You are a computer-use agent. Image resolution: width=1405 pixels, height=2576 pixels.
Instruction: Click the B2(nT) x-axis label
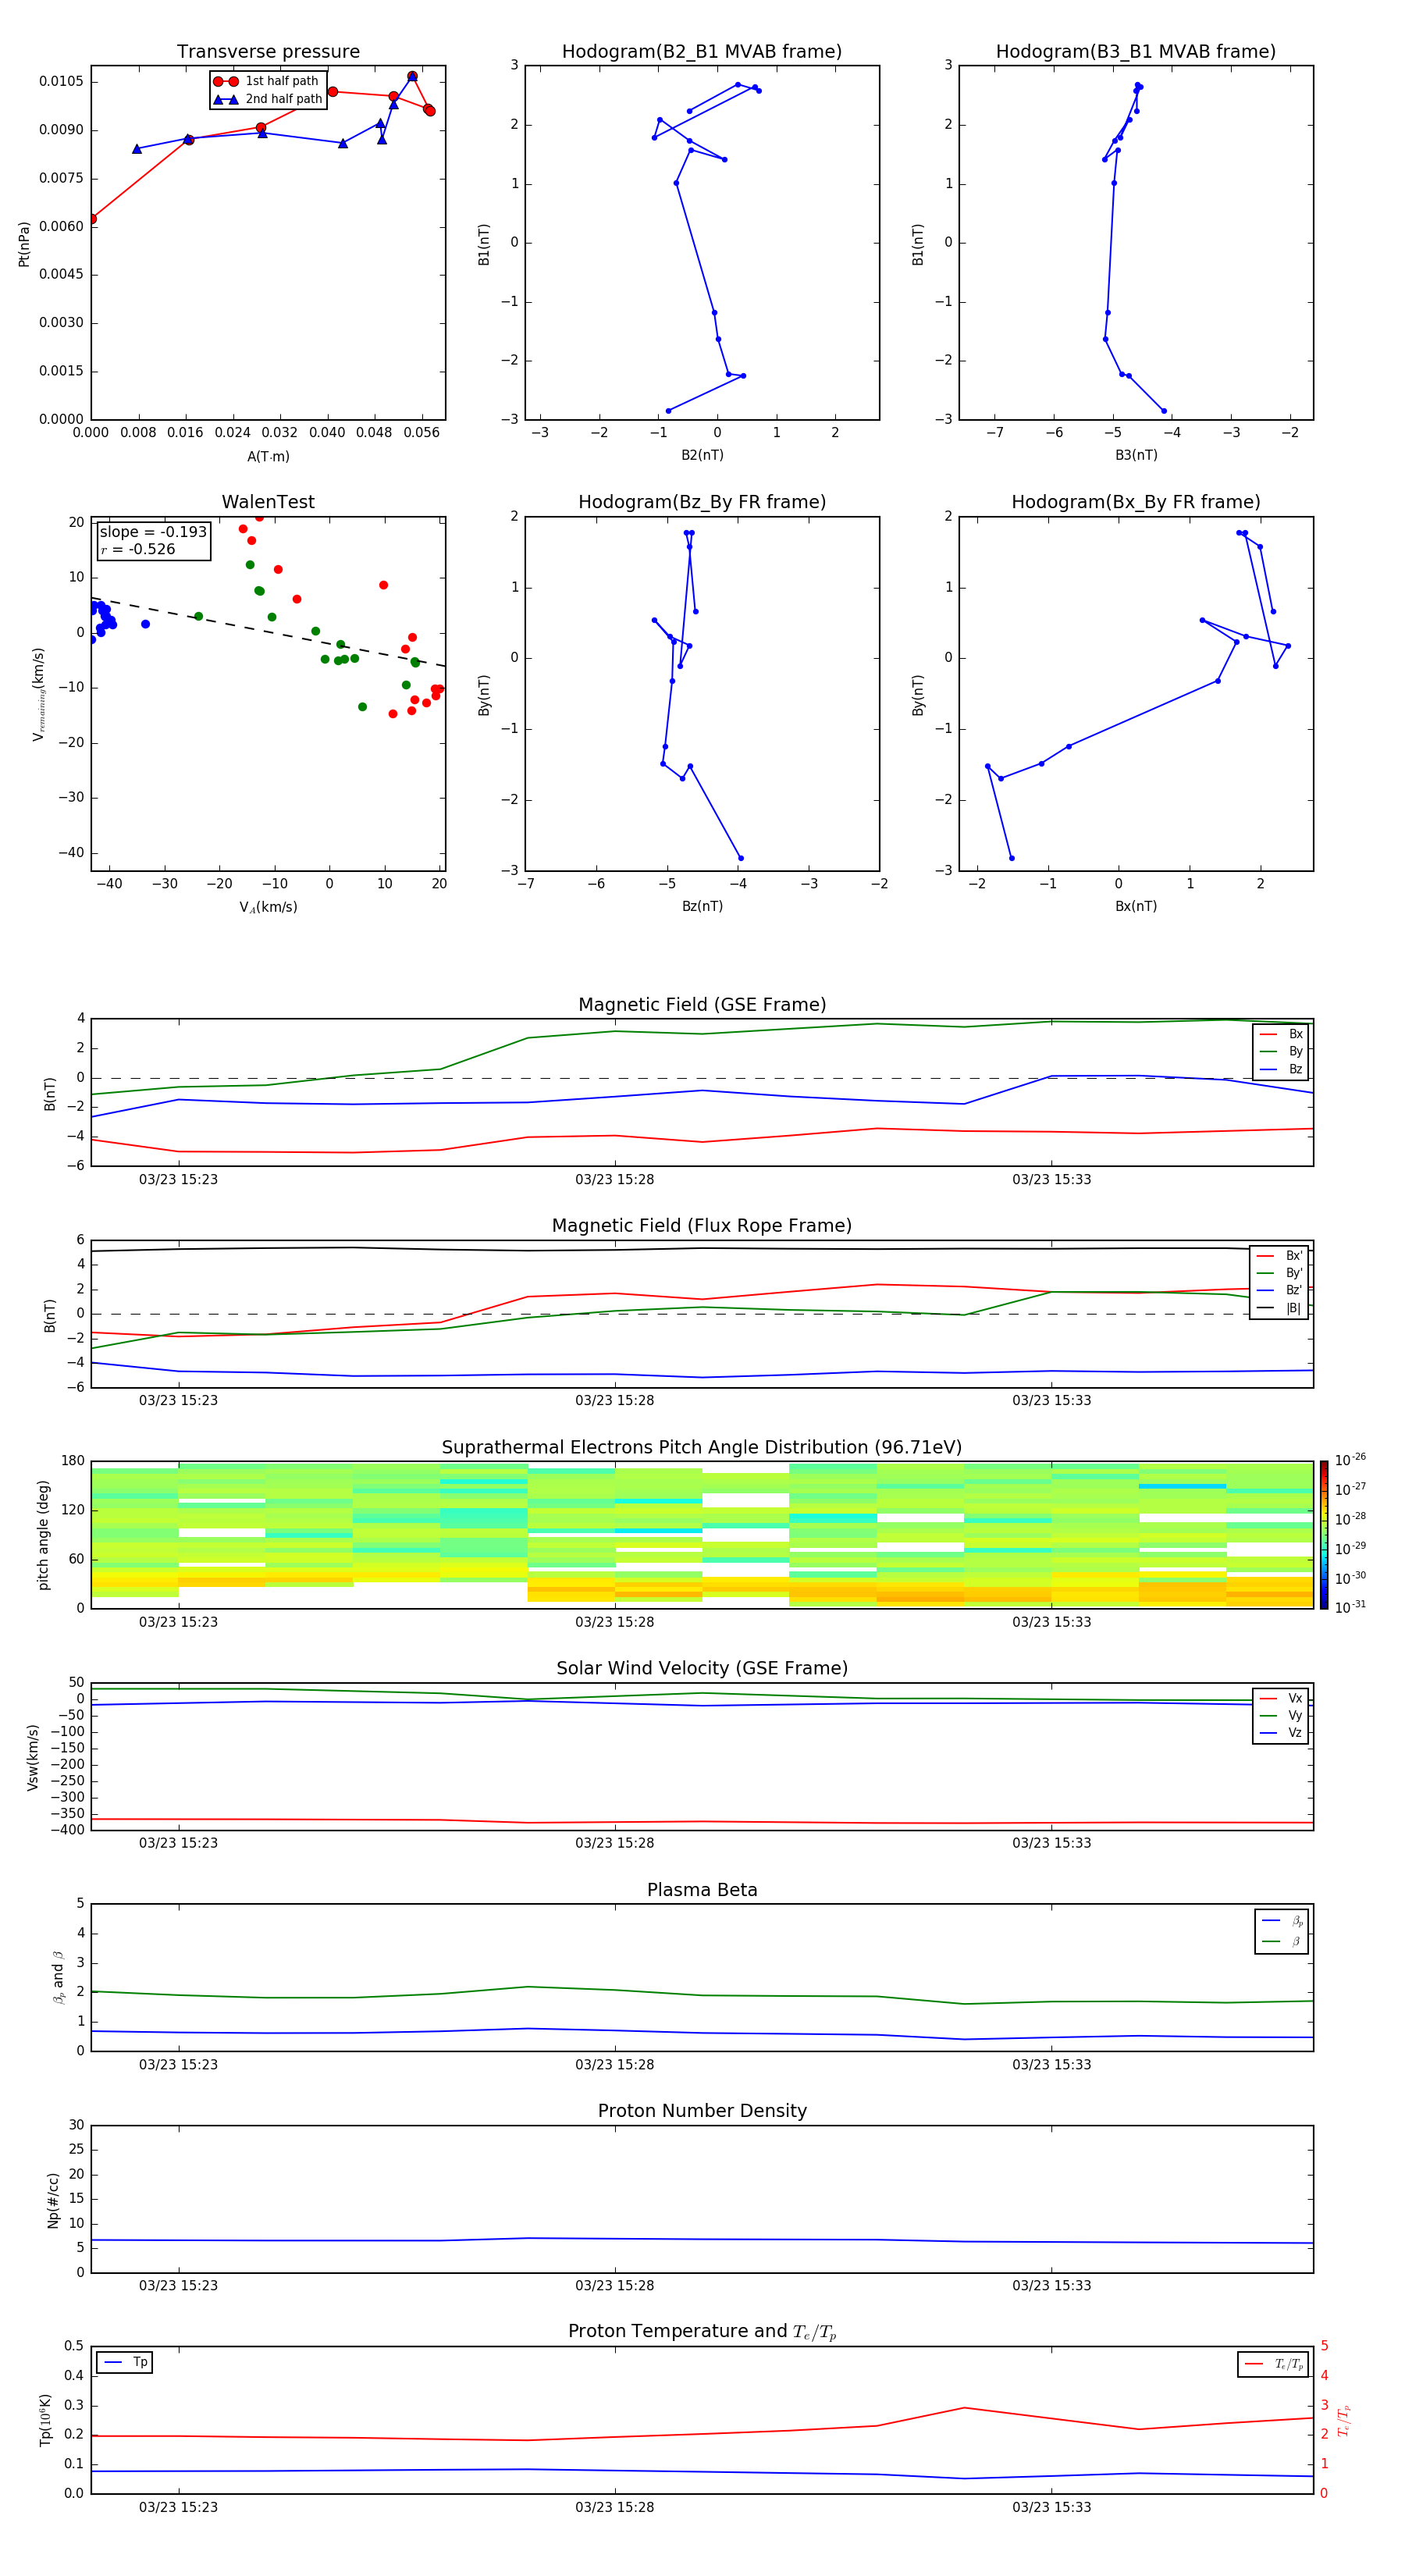tap(702, 455)
